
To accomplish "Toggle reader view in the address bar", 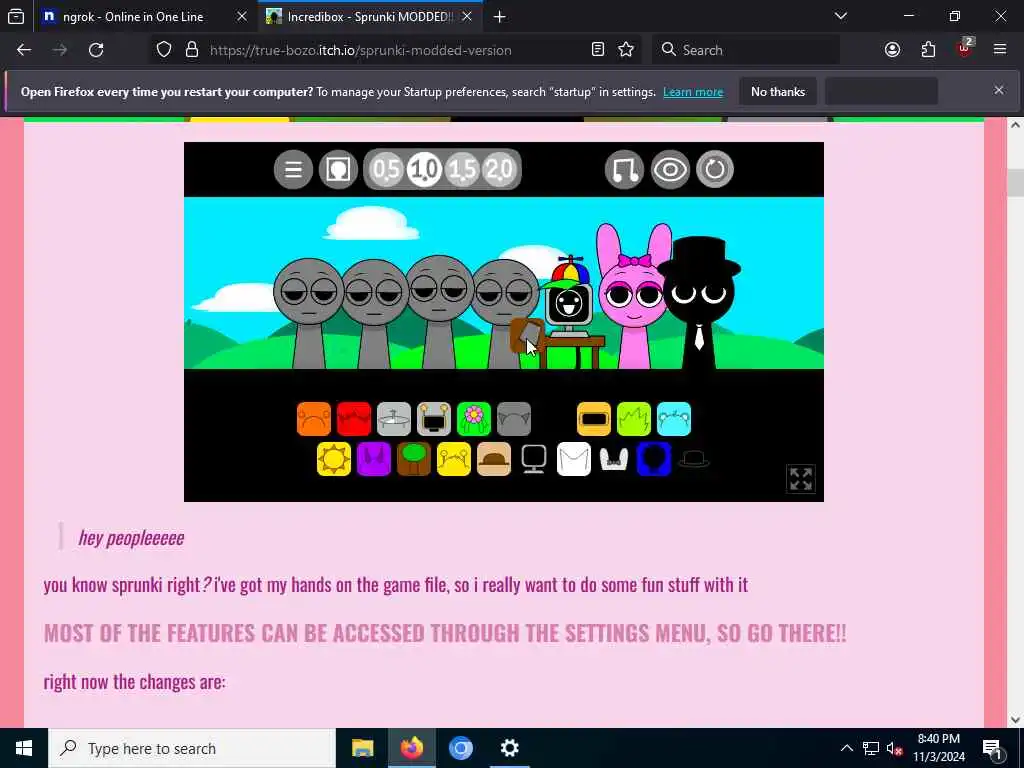I will (598, 50).
